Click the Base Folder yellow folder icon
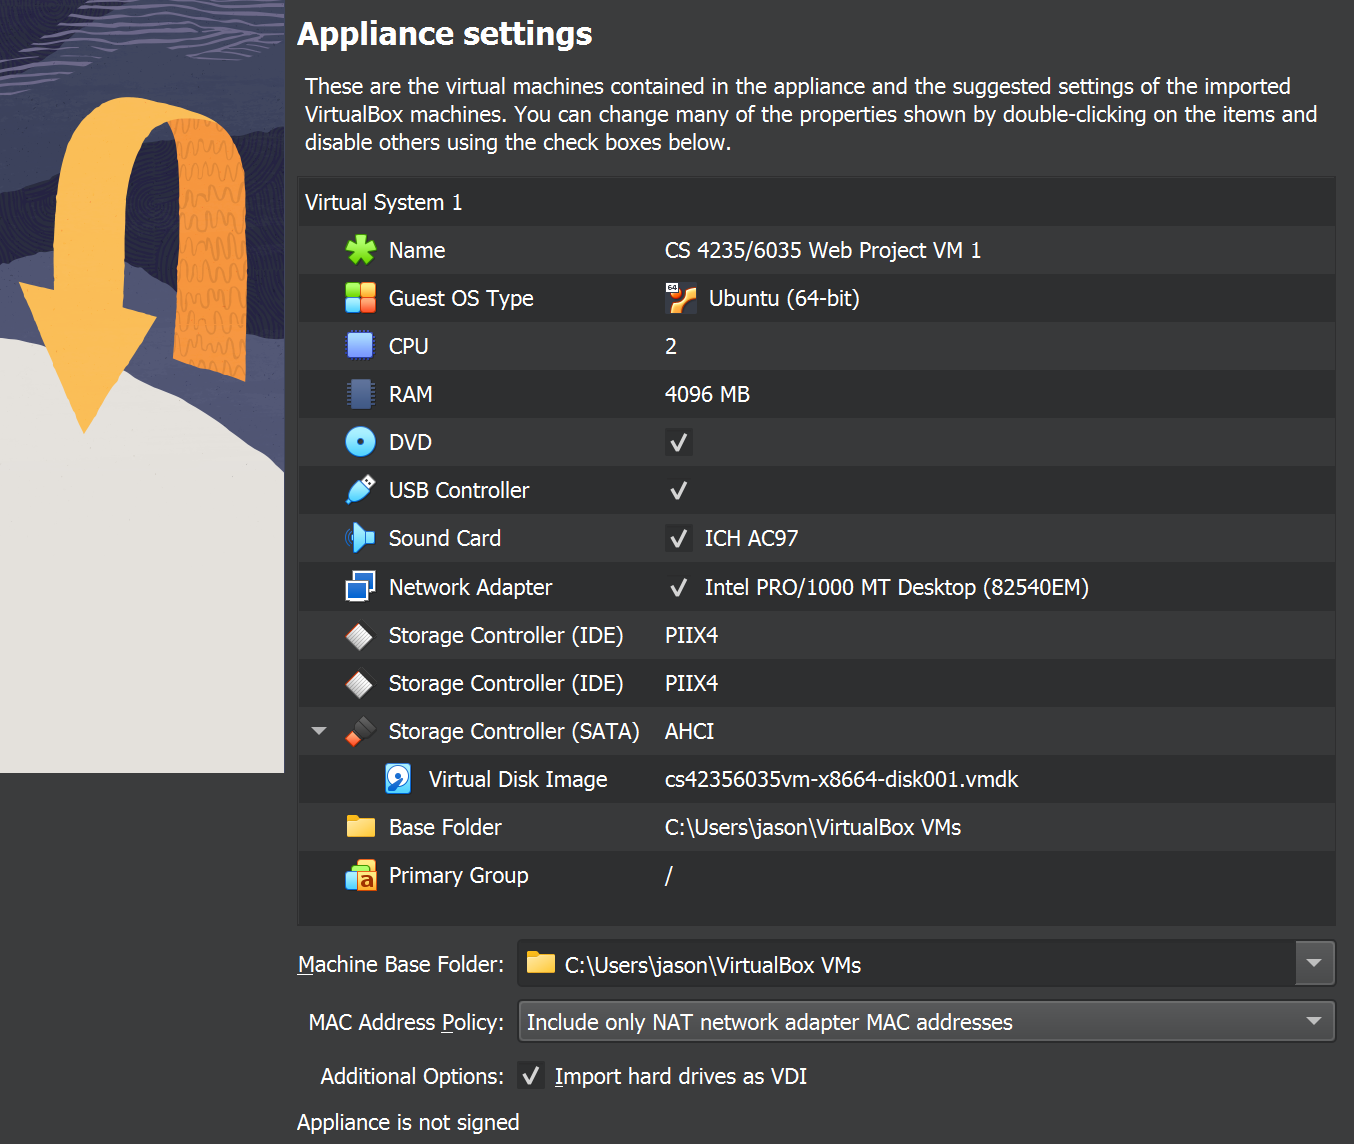 [x=360, y=826]
